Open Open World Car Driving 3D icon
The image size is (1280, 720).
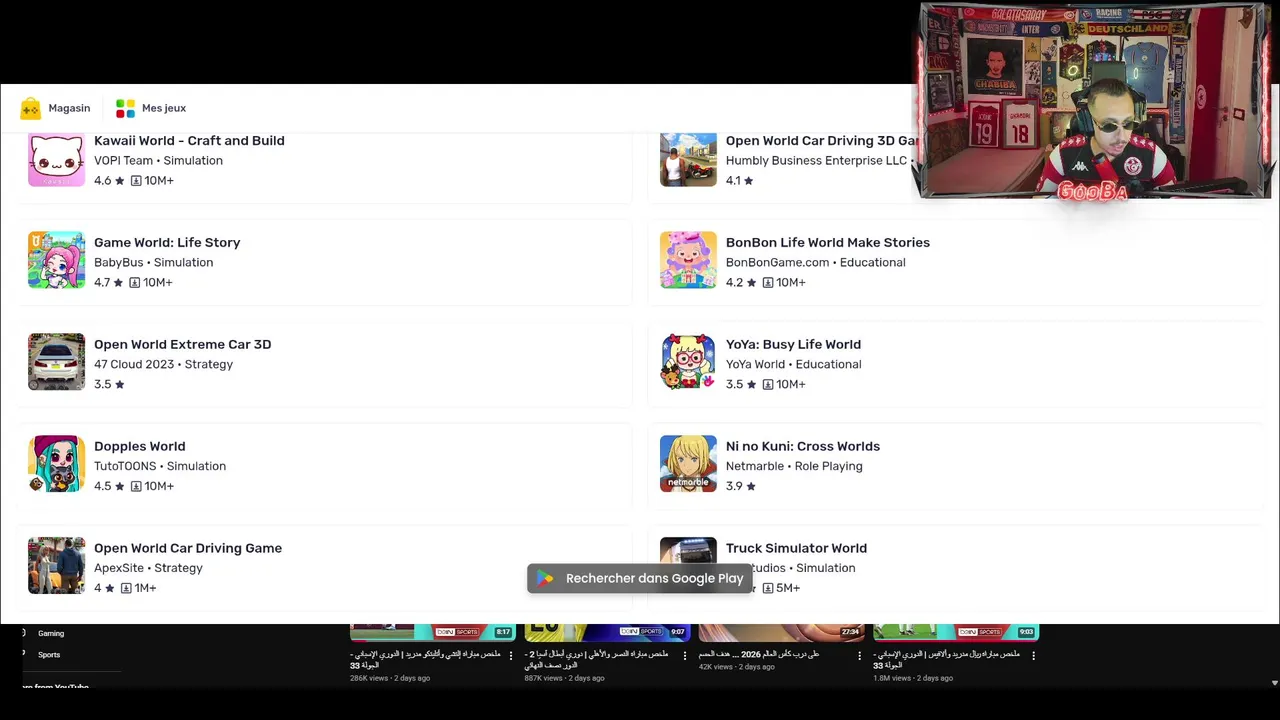[x=688, y=160]
